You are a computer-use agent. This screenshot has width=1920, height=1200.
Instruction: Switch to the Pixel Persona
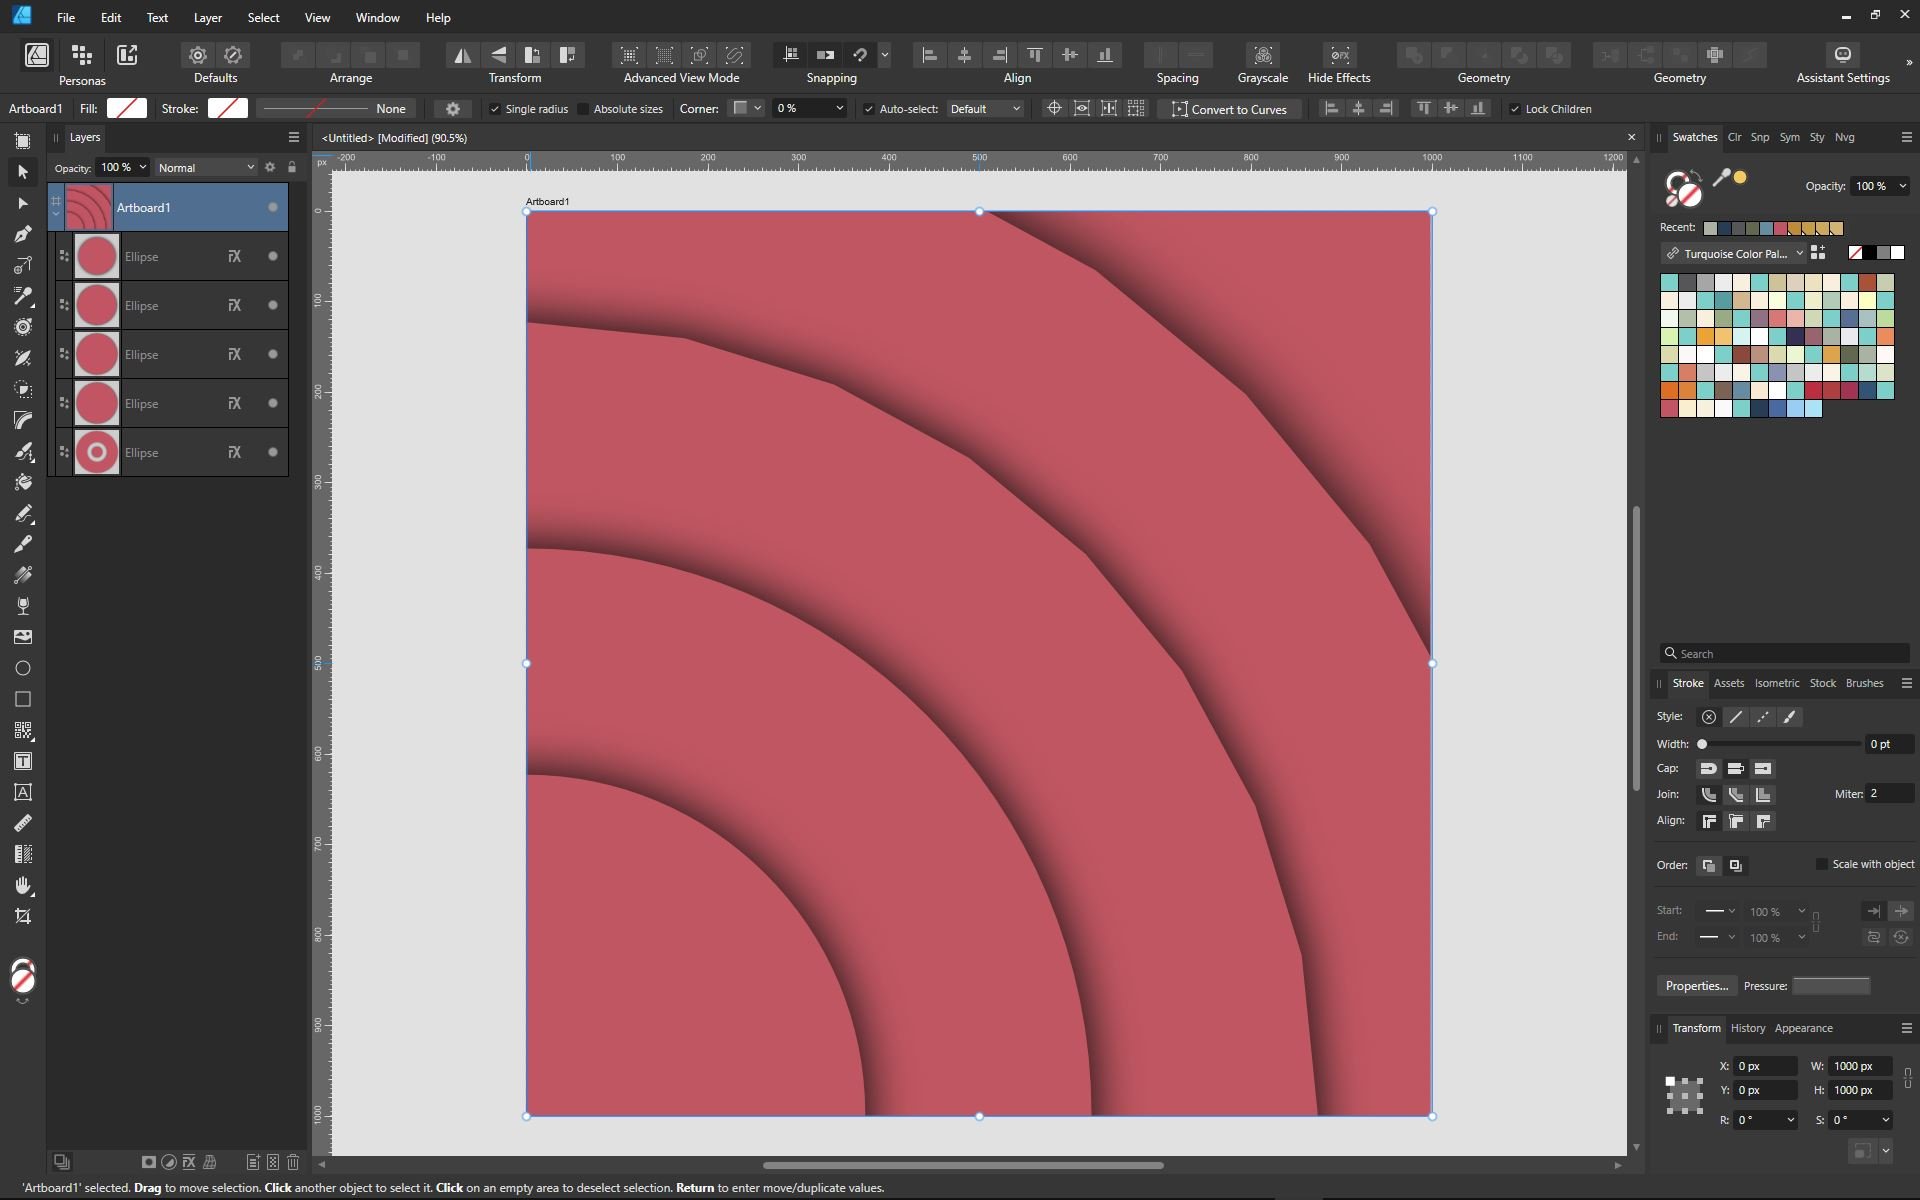click(82, 55)
